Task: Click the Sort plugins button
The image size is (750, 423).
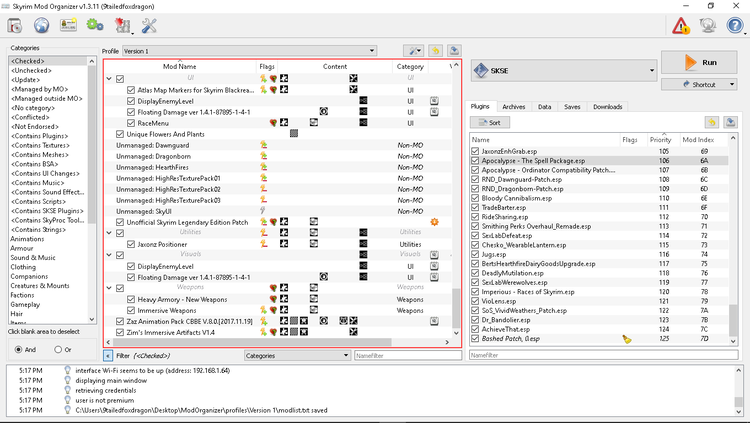Action: 490,122
